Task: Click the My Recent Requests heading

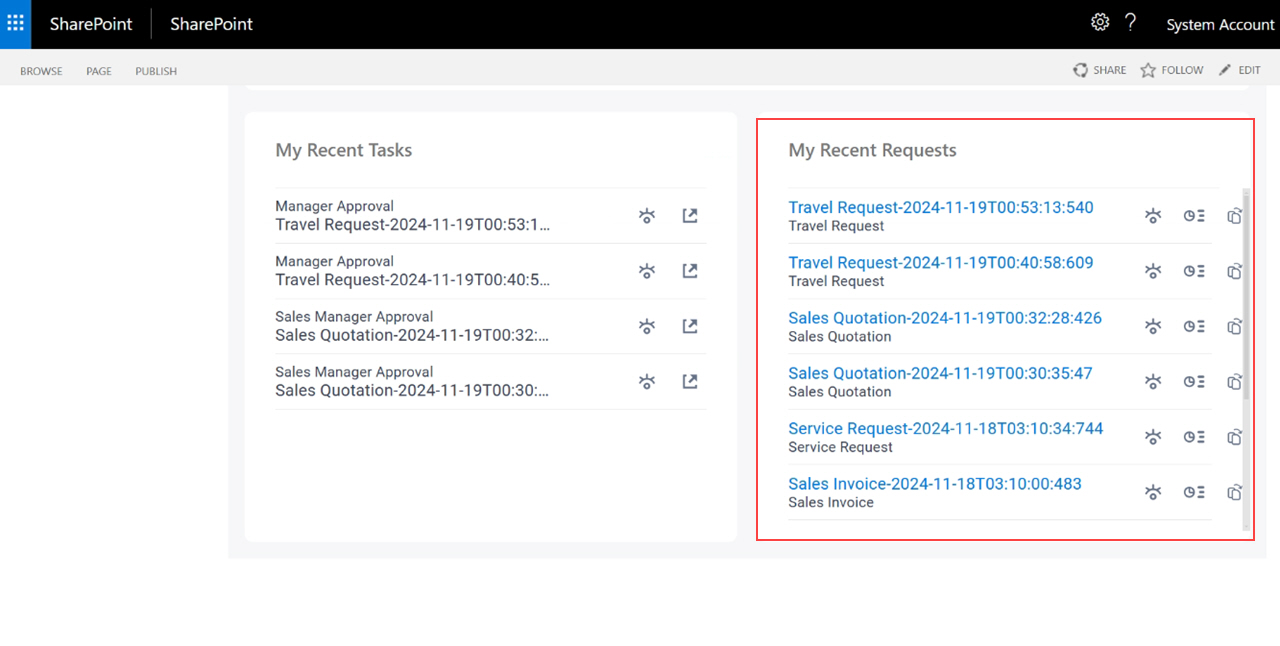Action: pyautogui.click(x=872, y=150)
